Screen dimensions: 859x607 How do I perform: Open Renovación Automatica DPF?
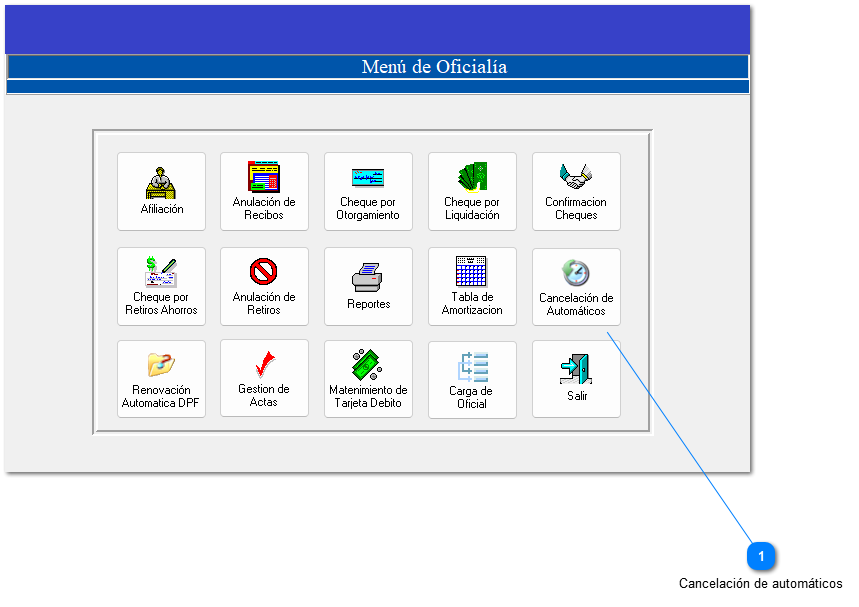coord(161,379)
